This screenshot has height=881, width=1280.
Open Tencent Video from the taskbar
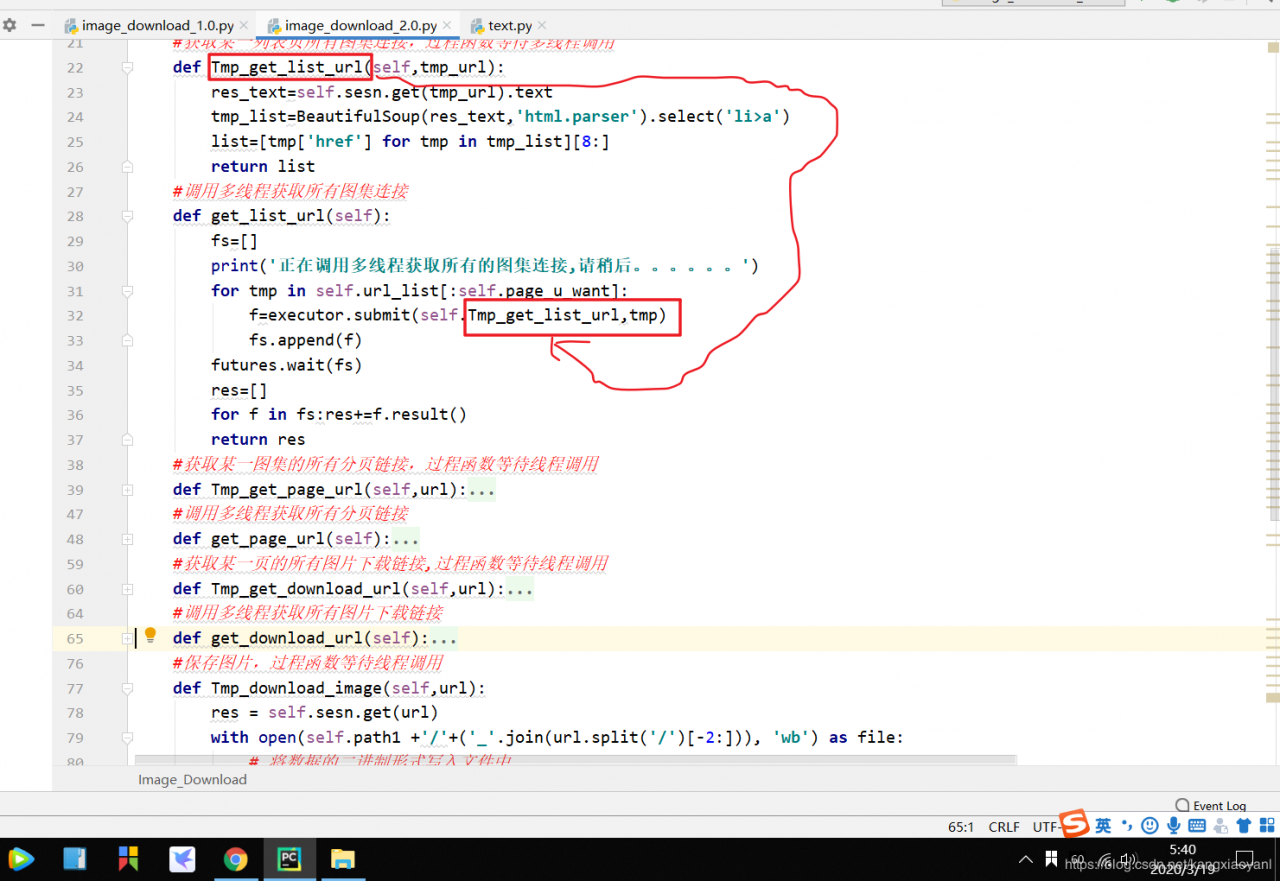click(21, 859)
